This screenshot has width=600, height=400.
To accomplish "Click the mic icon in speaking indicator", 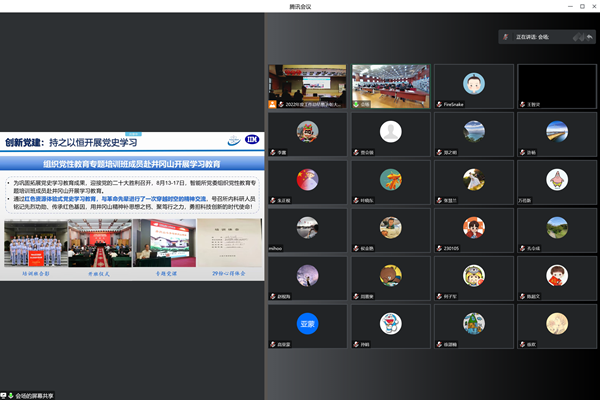I will pos(506,37).
